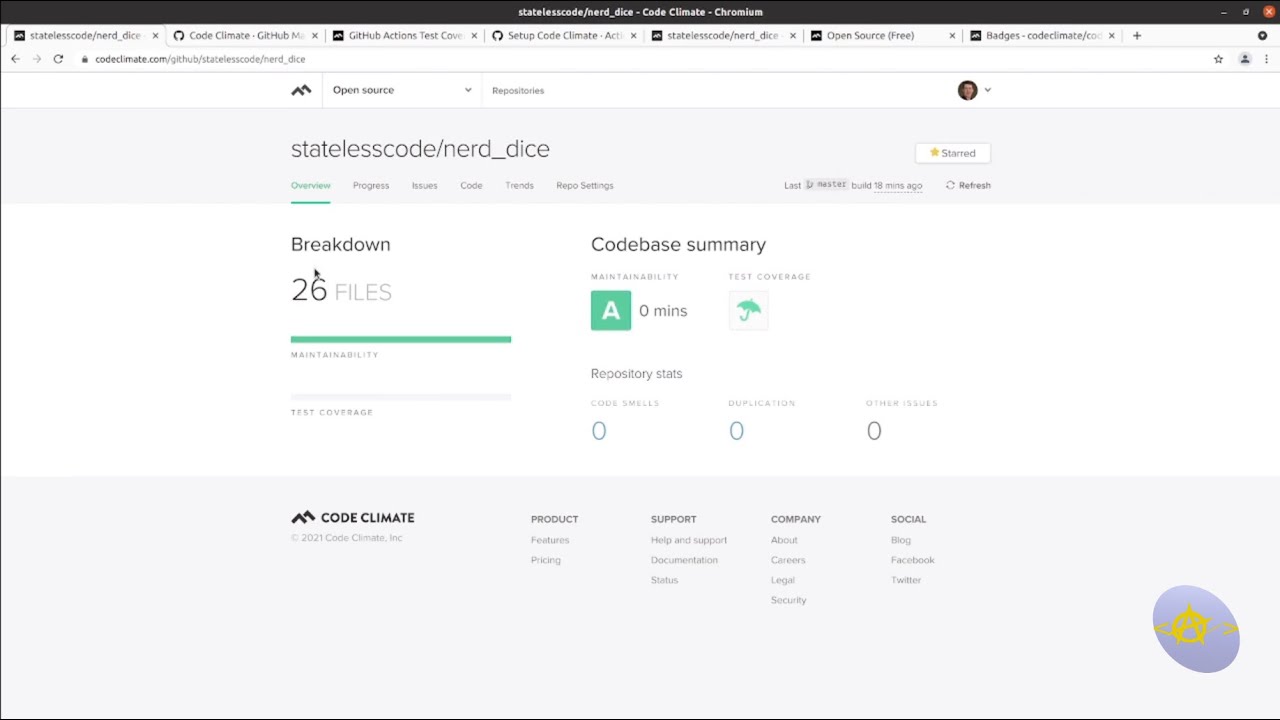Open the Documentation footer link

[x=684, y=560]
